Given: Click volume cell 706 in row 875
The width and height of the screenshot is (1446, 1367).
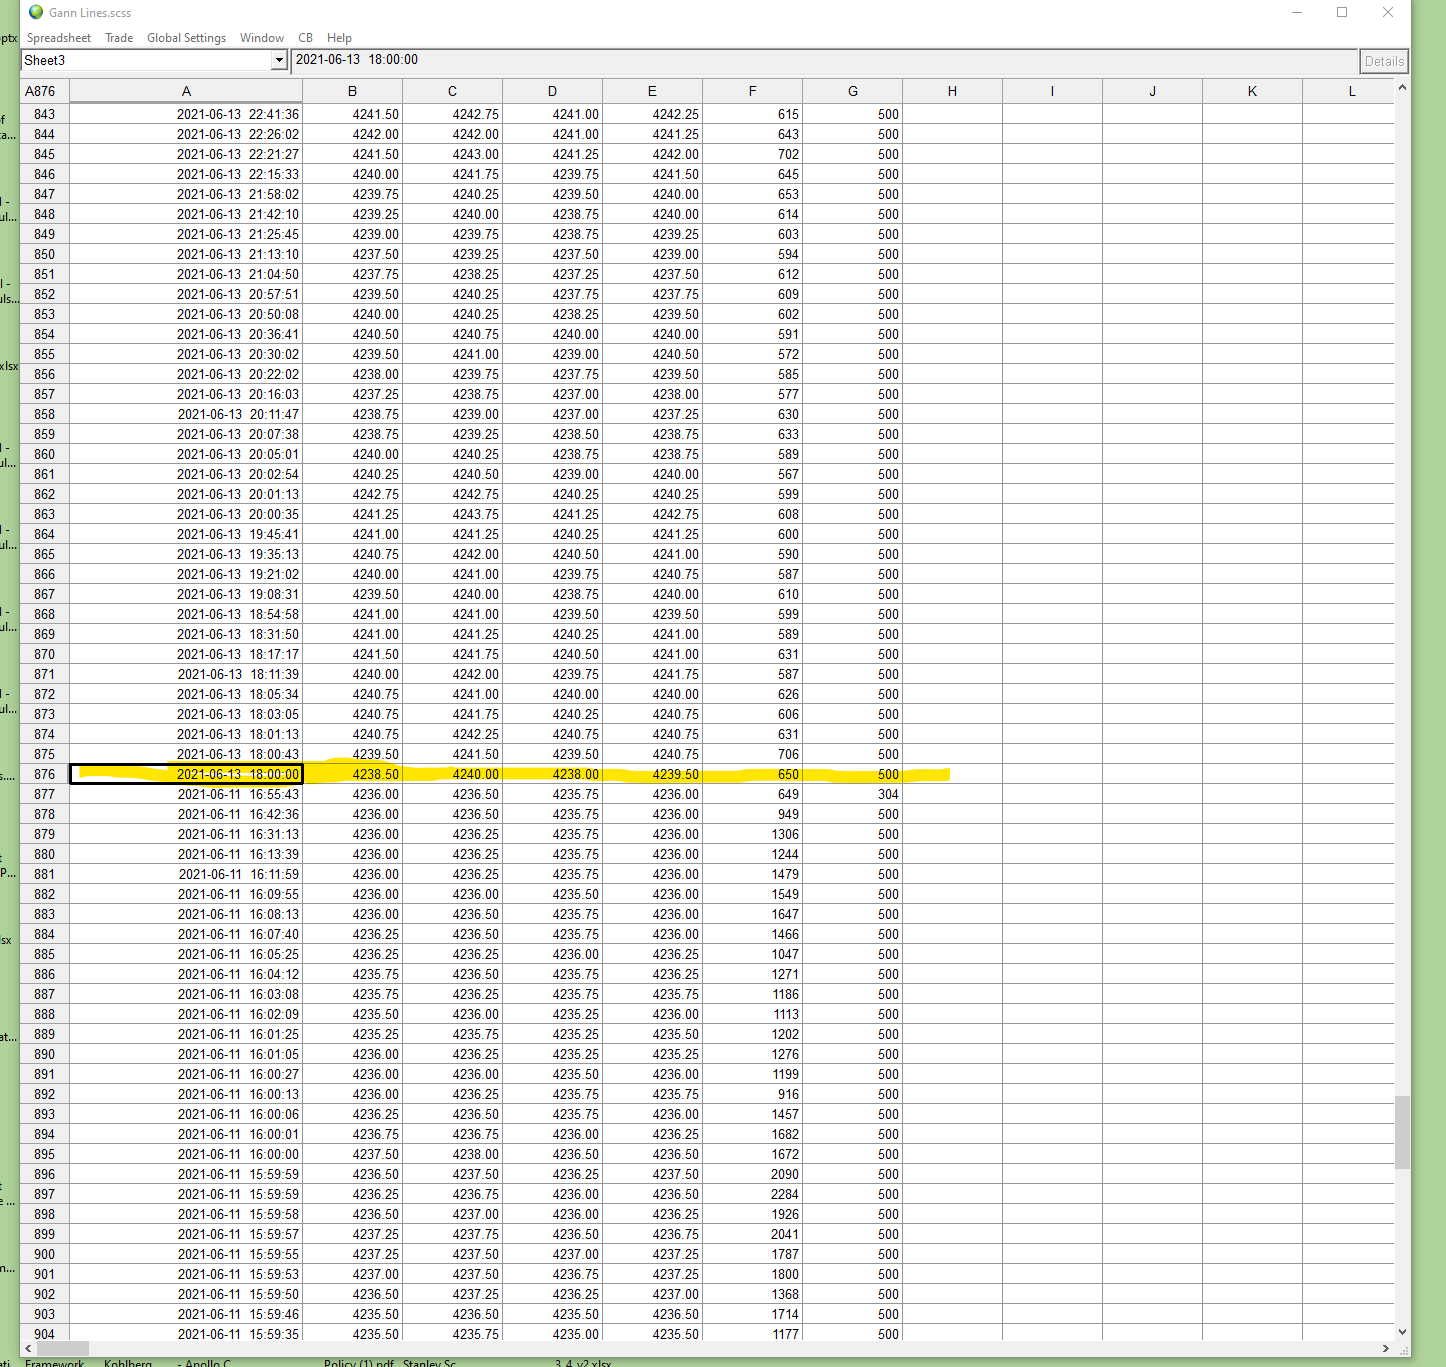Looking at the screenshot, I should point(752,754).
